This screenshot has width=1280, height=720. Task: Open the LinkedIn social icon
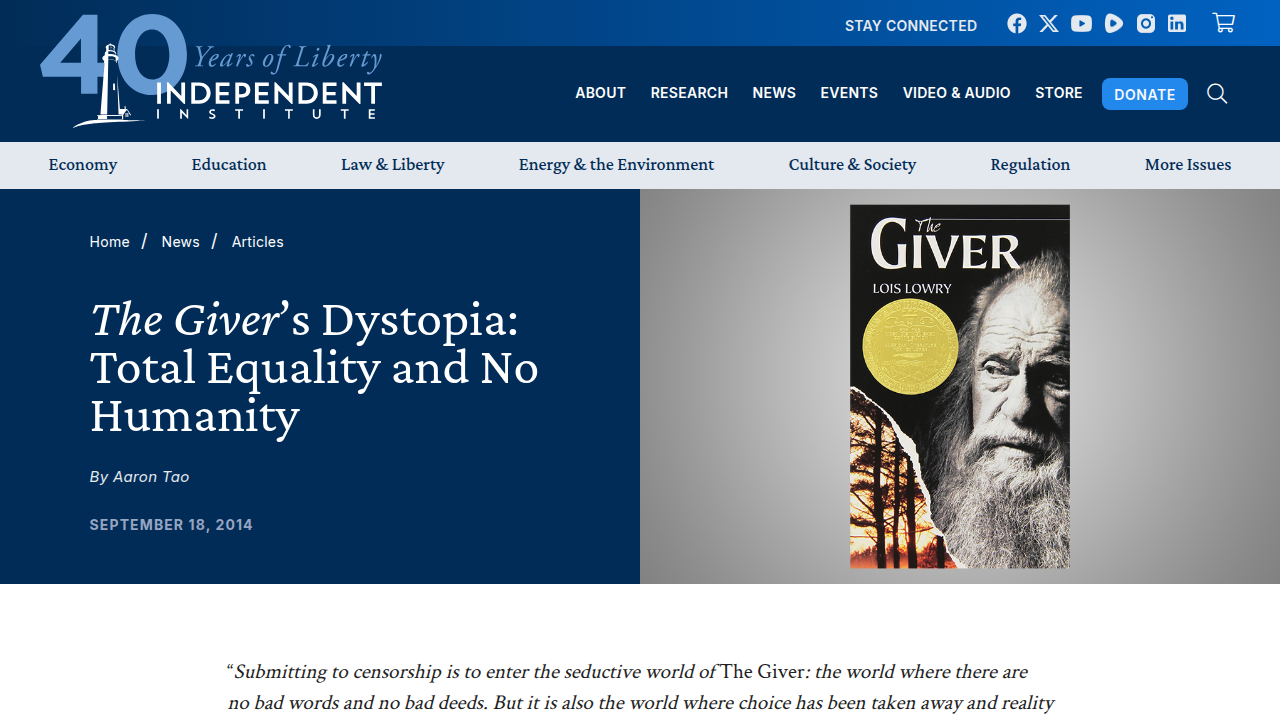(1177, 24)
